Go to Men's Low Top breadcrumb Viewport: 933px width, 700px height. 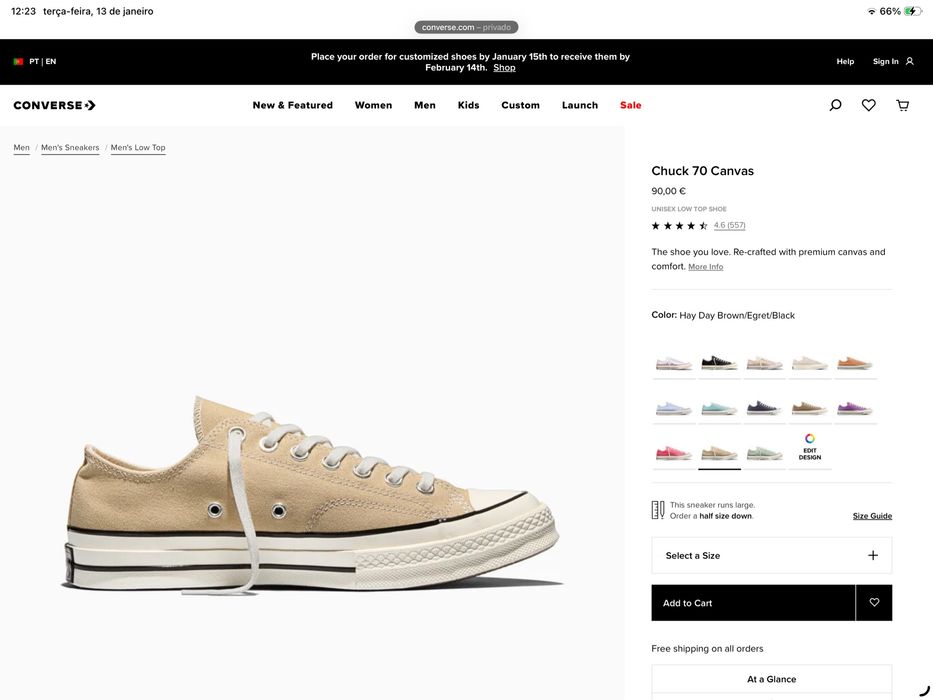138,148
